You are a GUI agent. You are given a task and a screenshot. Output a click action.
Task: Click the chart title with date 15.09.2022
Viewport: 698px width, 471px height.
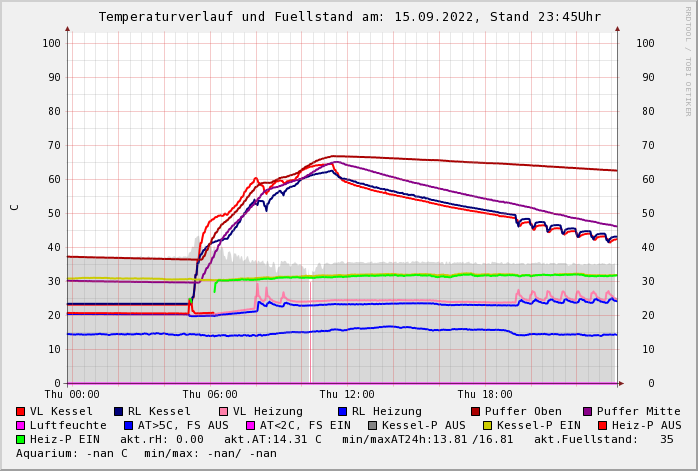pos(350,17)
